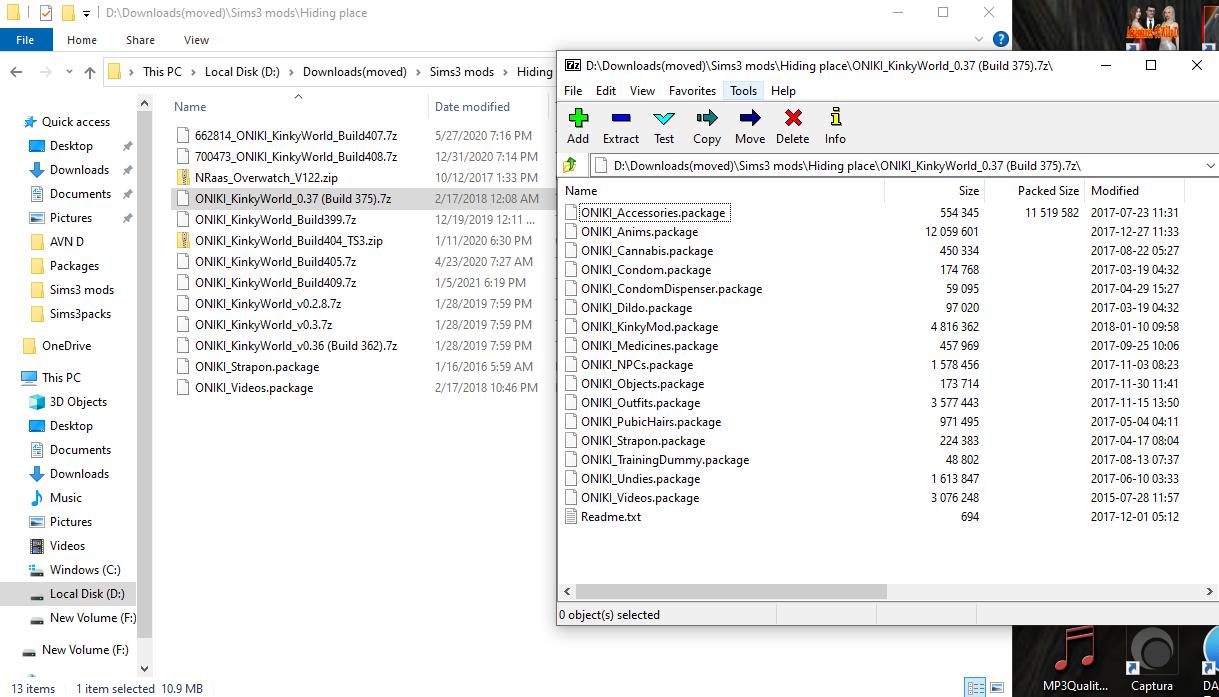Click the Info toolbar icon in 7-Zip
Viewport: 1219px width, 697px height.
835,127
